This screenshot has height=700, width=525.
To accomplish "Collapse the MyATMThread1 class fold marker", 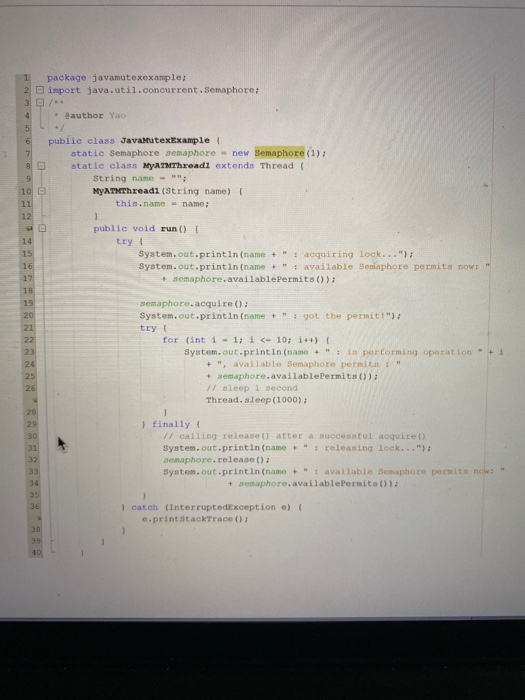I will click(41, 166).
